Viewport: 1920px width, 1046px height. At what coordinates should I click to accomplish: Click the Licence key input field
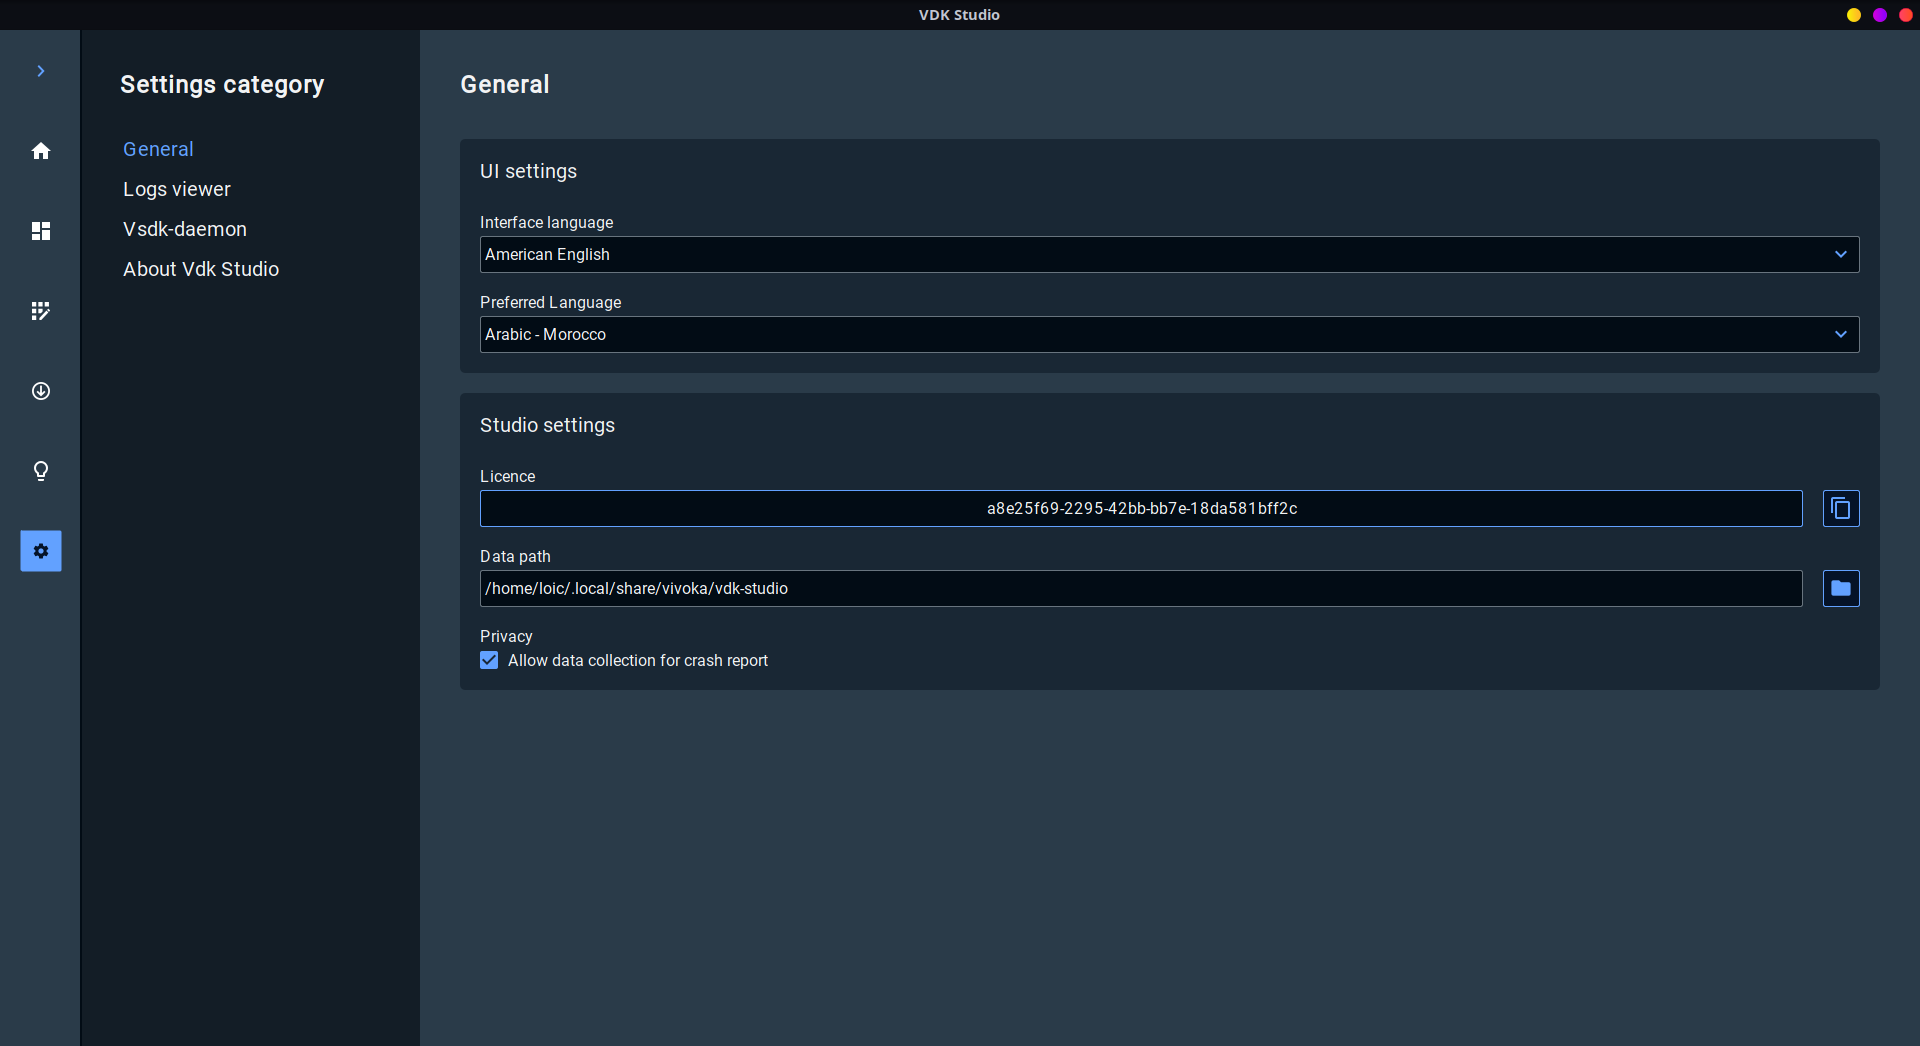tap(1140, 509)
